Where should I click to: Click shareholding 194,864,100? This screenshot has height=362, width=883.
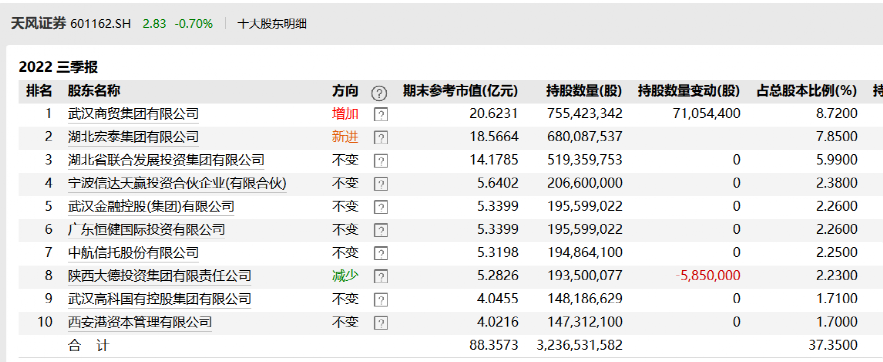click(585, 252)
